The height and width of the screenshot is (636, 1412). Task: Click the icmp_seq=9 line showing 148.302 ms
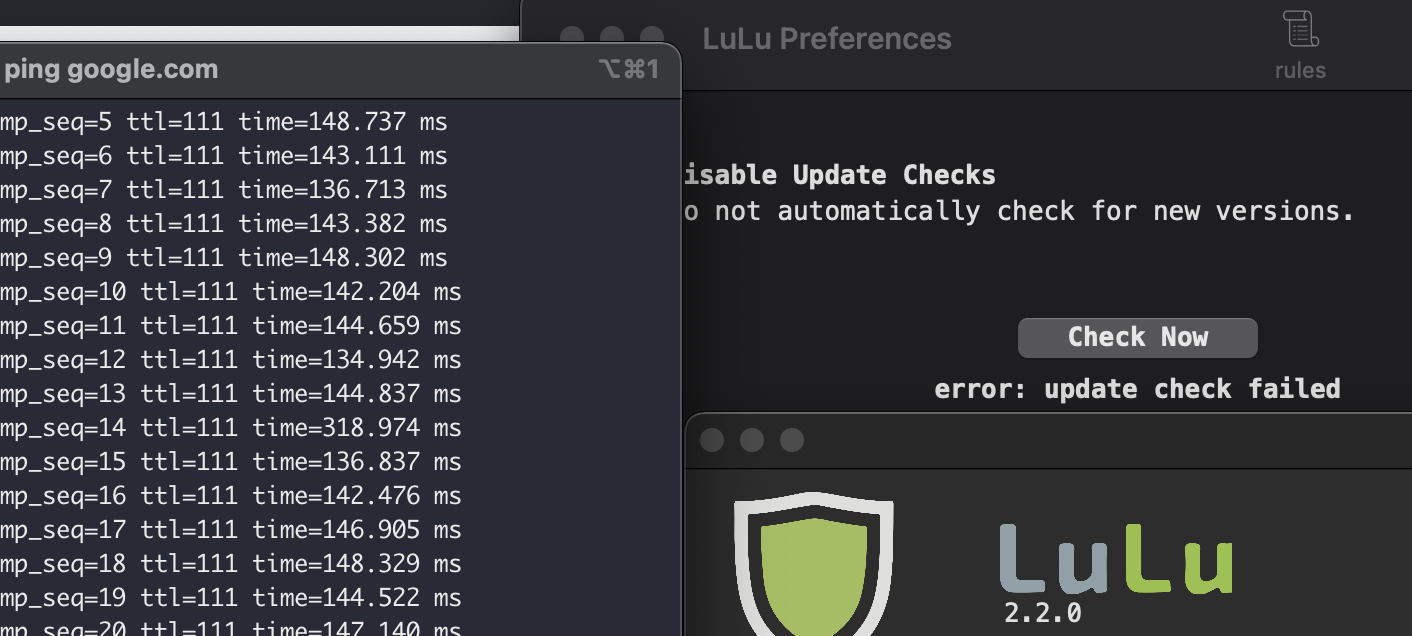tap(224, 258)
